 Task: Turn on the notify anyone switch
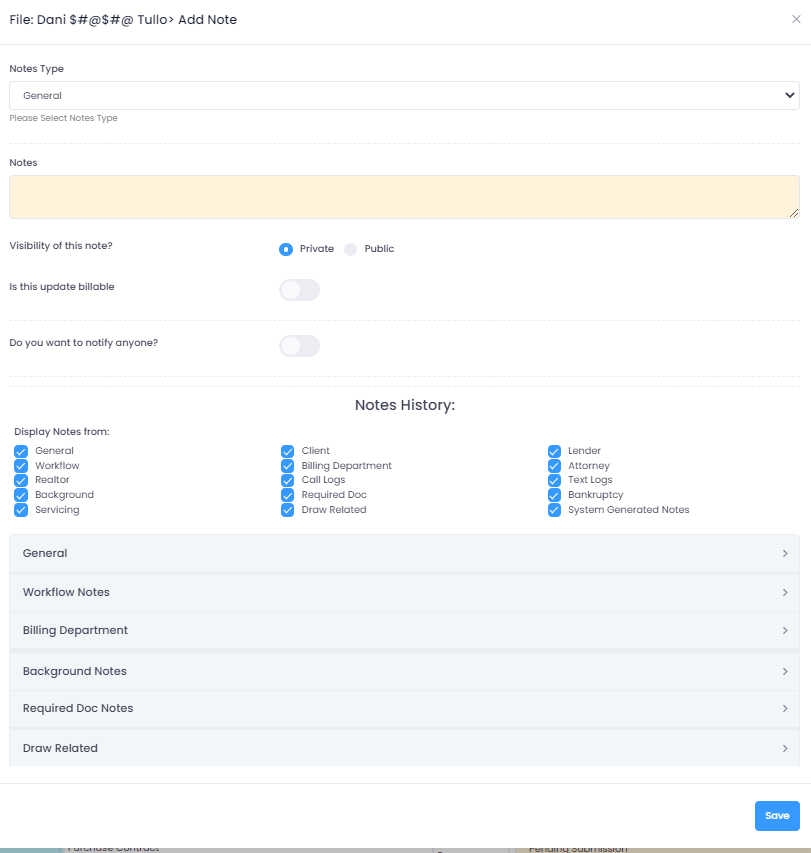point(298,343)
